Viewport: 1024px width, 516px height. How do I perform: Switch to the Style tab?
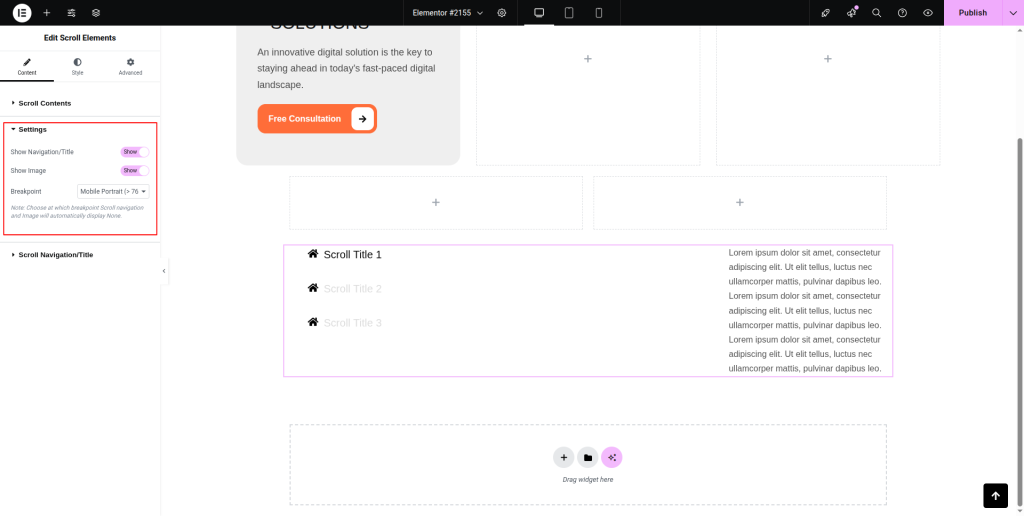coord(78,67)
